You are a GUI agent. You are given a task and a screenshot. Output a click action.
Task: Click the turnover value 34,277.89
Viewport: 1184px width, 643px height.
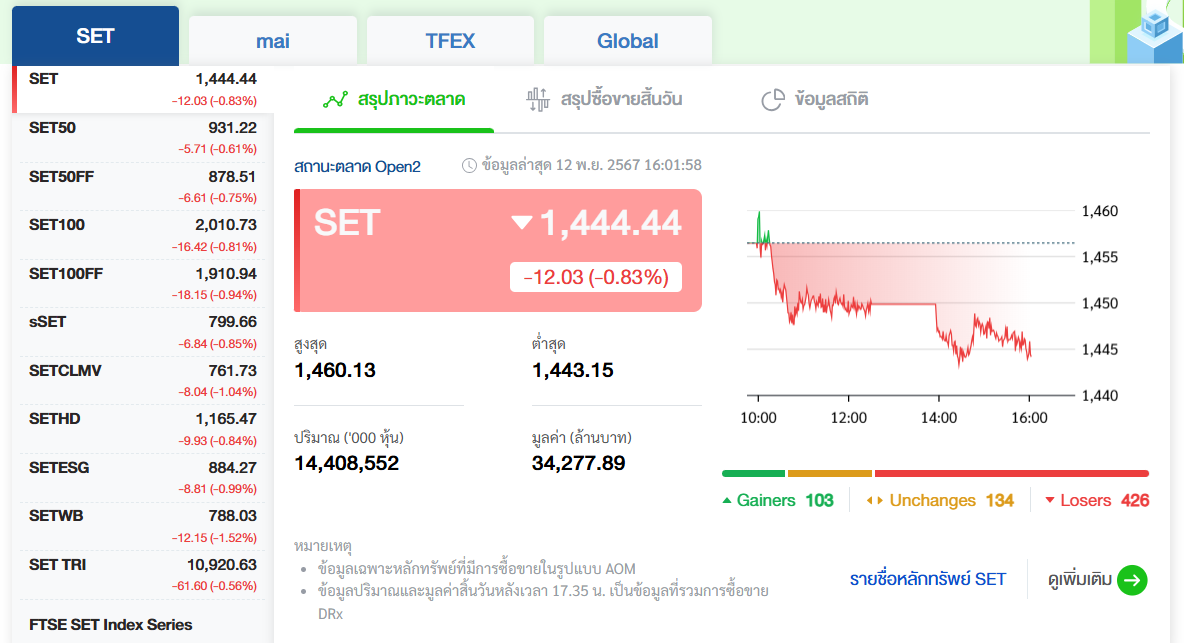pyautogui.click(x=578, y=463)
